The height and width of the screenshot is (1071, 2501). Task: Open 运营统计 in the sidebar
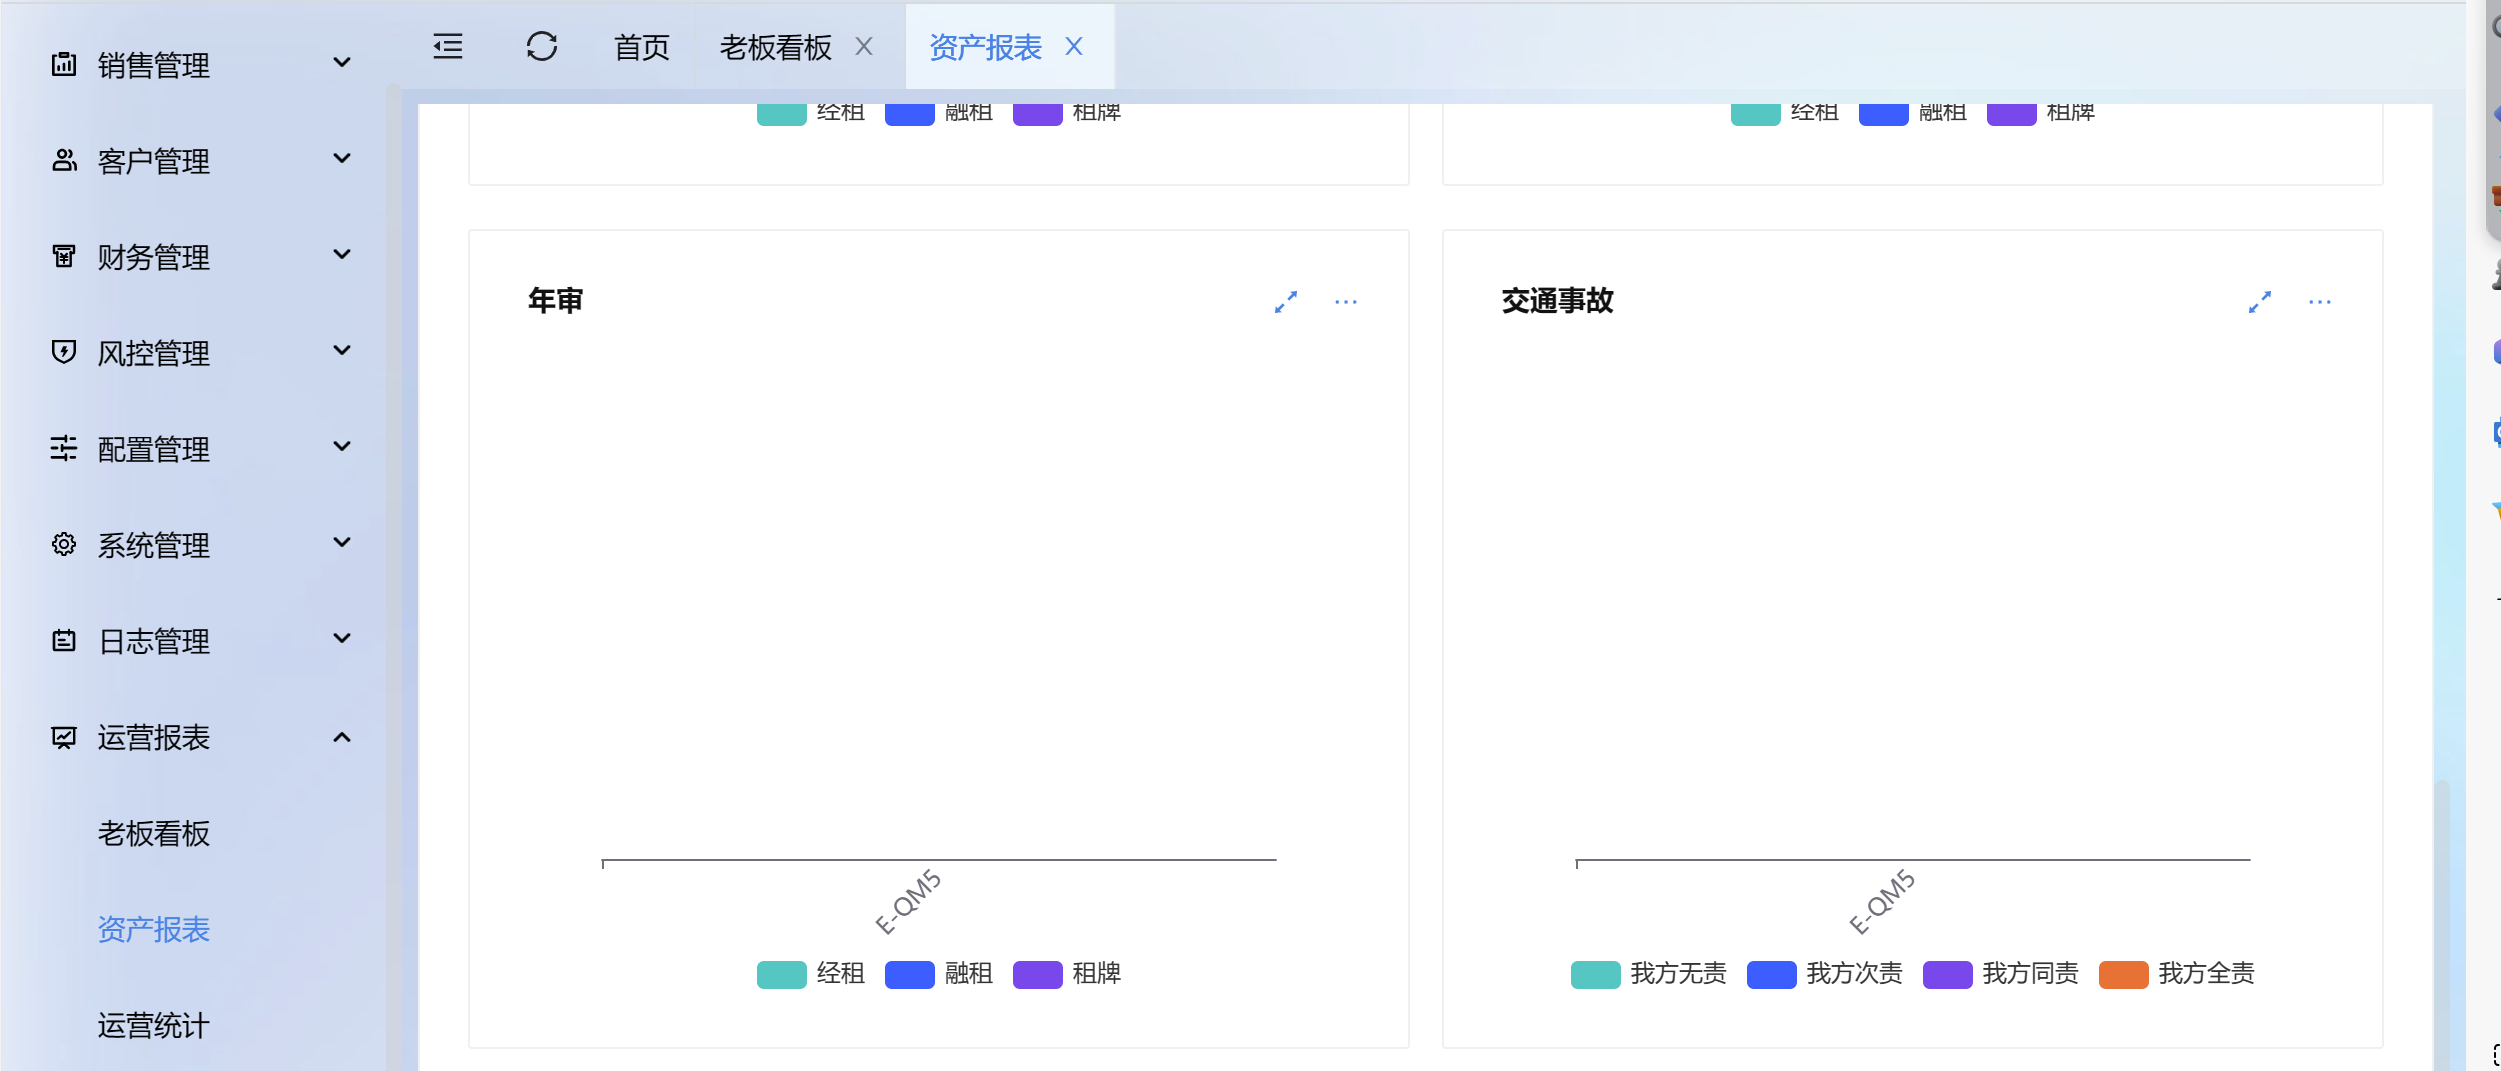(153, 1025)
